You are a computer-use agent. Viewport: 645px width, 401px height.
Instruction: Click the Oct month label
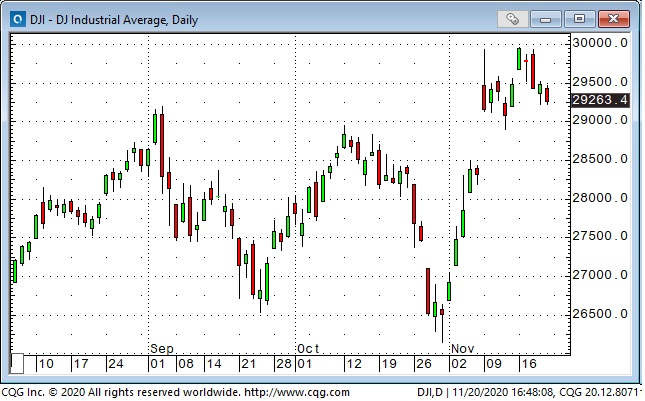pos(308,349)
